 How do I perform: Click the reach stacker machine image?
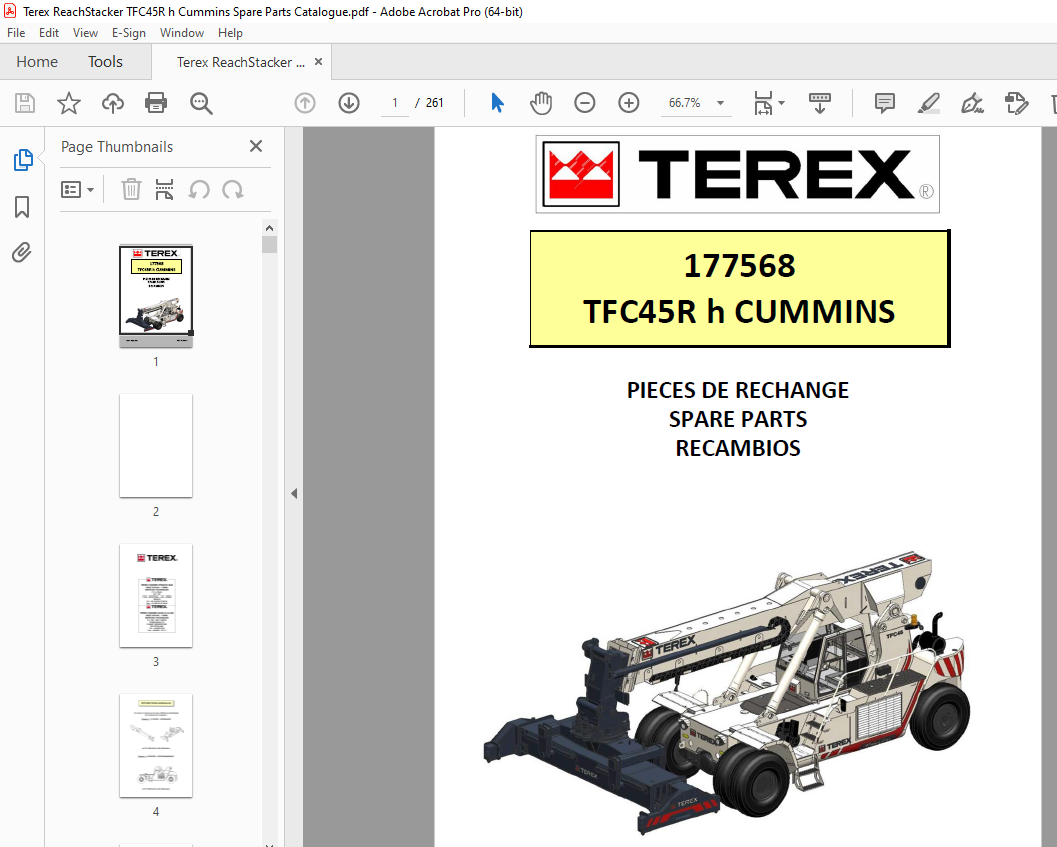pos(727,691)
